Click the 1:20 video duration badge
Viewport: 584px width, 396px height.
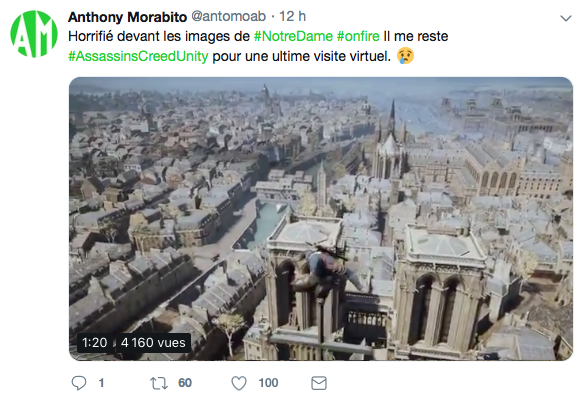point(95,342)
